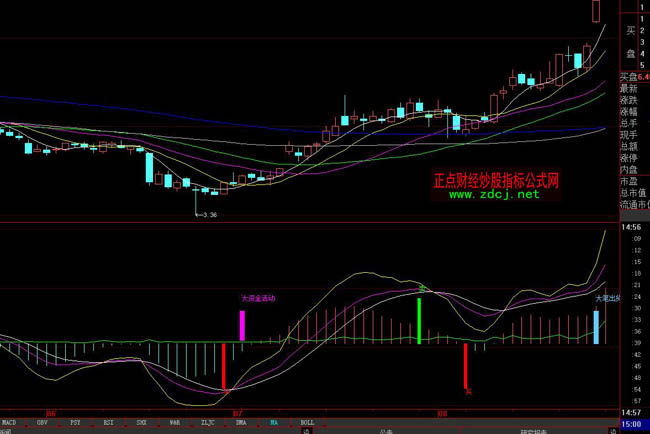
Task: Select the highlighted MA indicator tab
Action: tap(273, 423)
